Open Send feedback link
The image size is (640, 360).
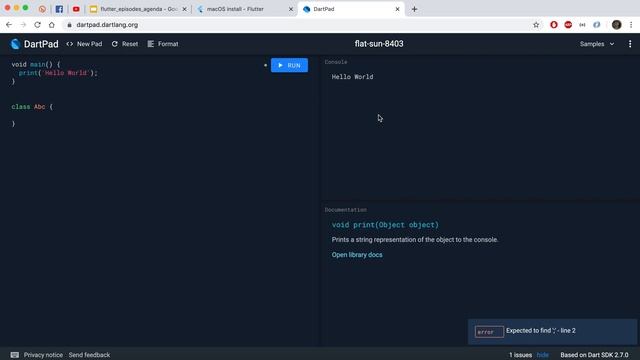(89, 355)
